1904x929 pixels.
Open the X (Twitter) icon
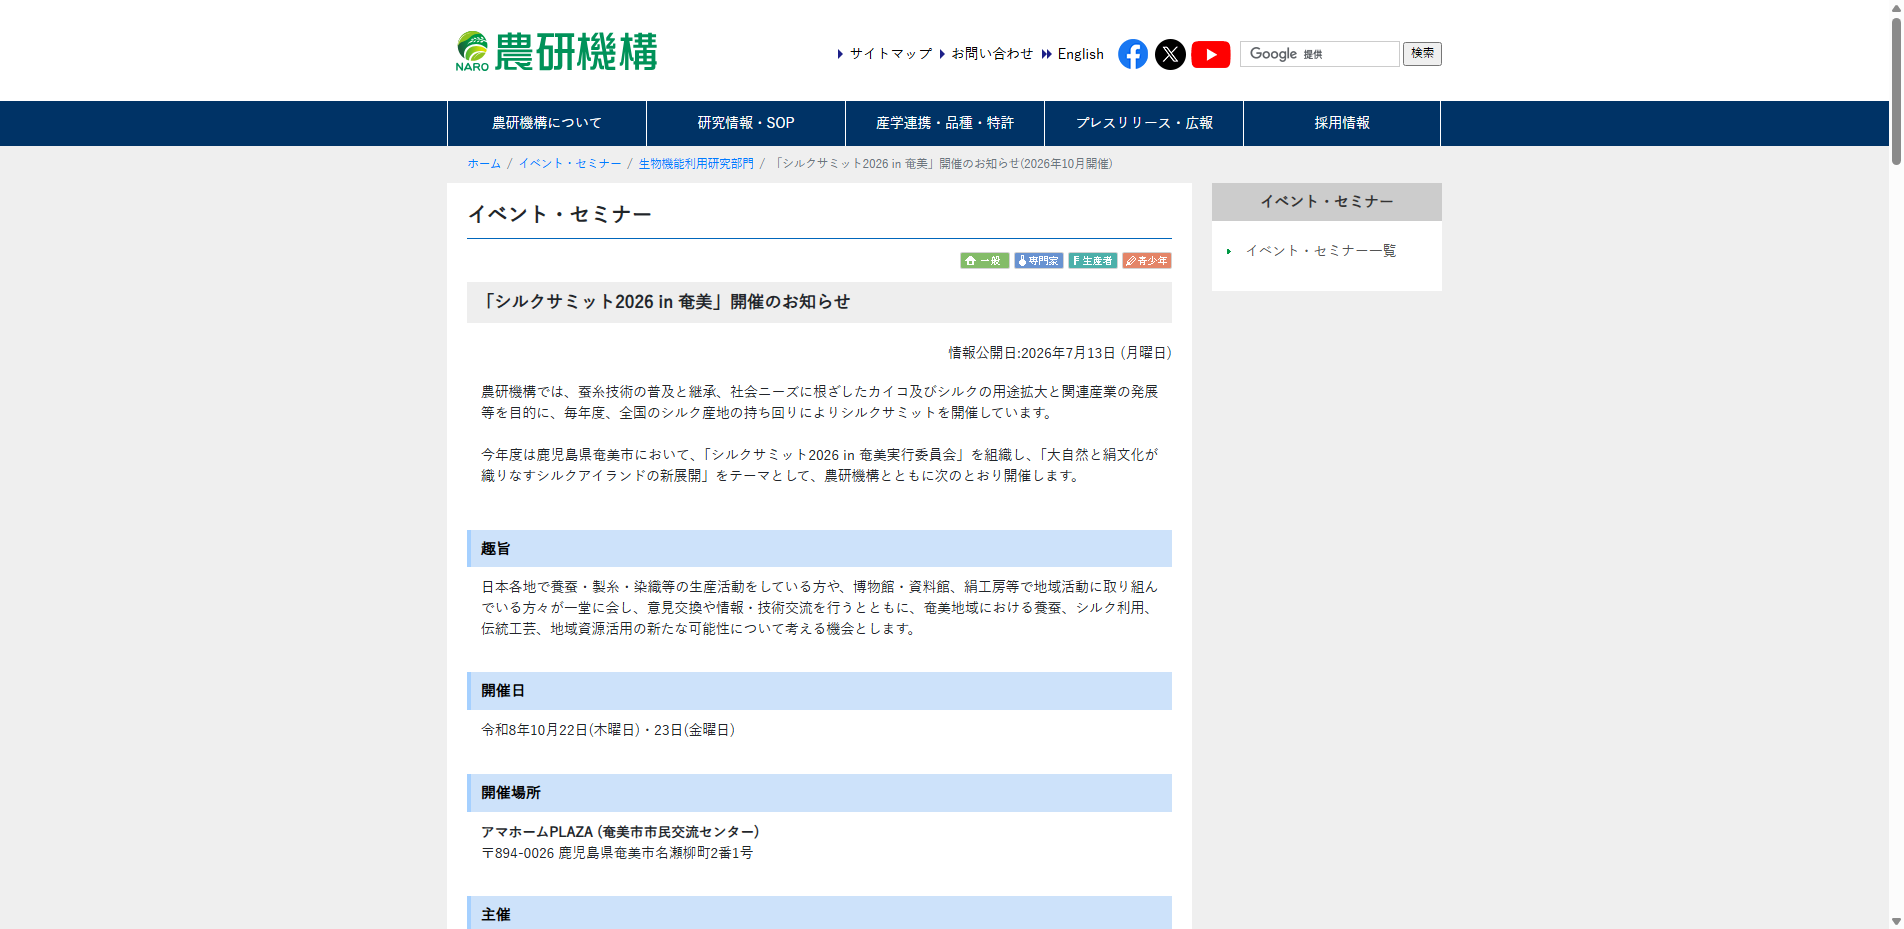point(1170,54)
